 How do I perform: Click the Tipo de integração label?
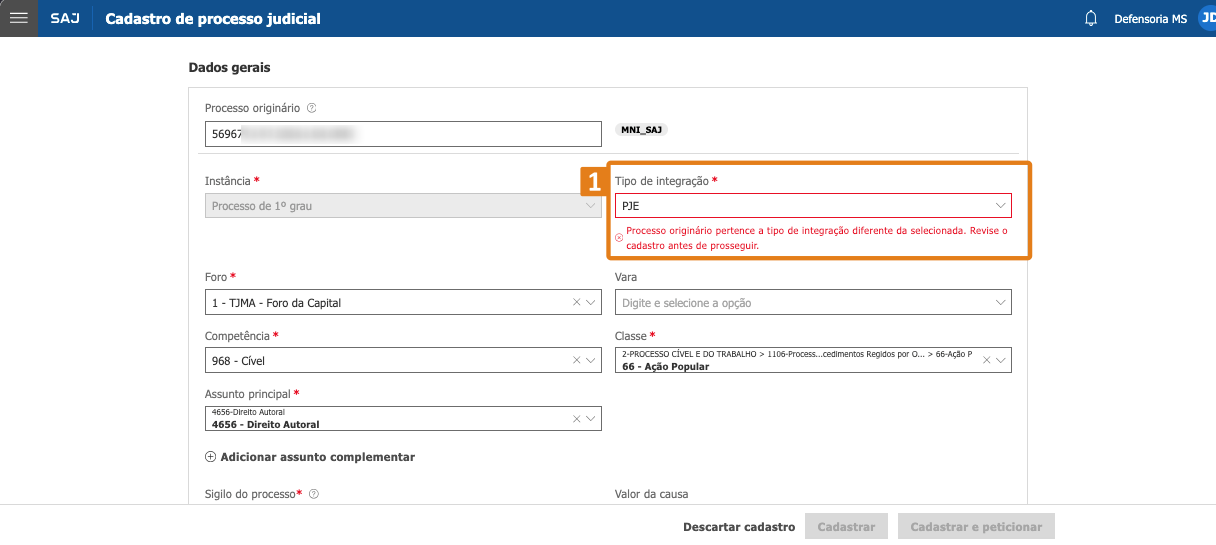[x=662, y=181]
